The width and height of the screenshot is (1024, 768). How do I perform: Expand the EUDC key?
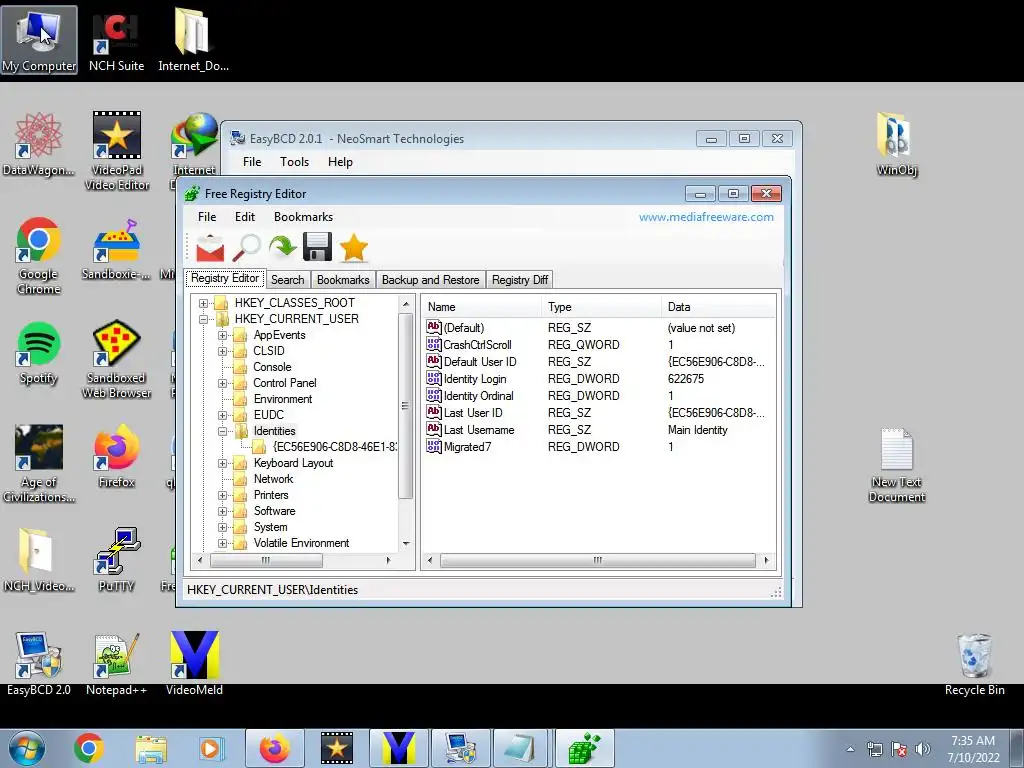[x=223, y=415]
